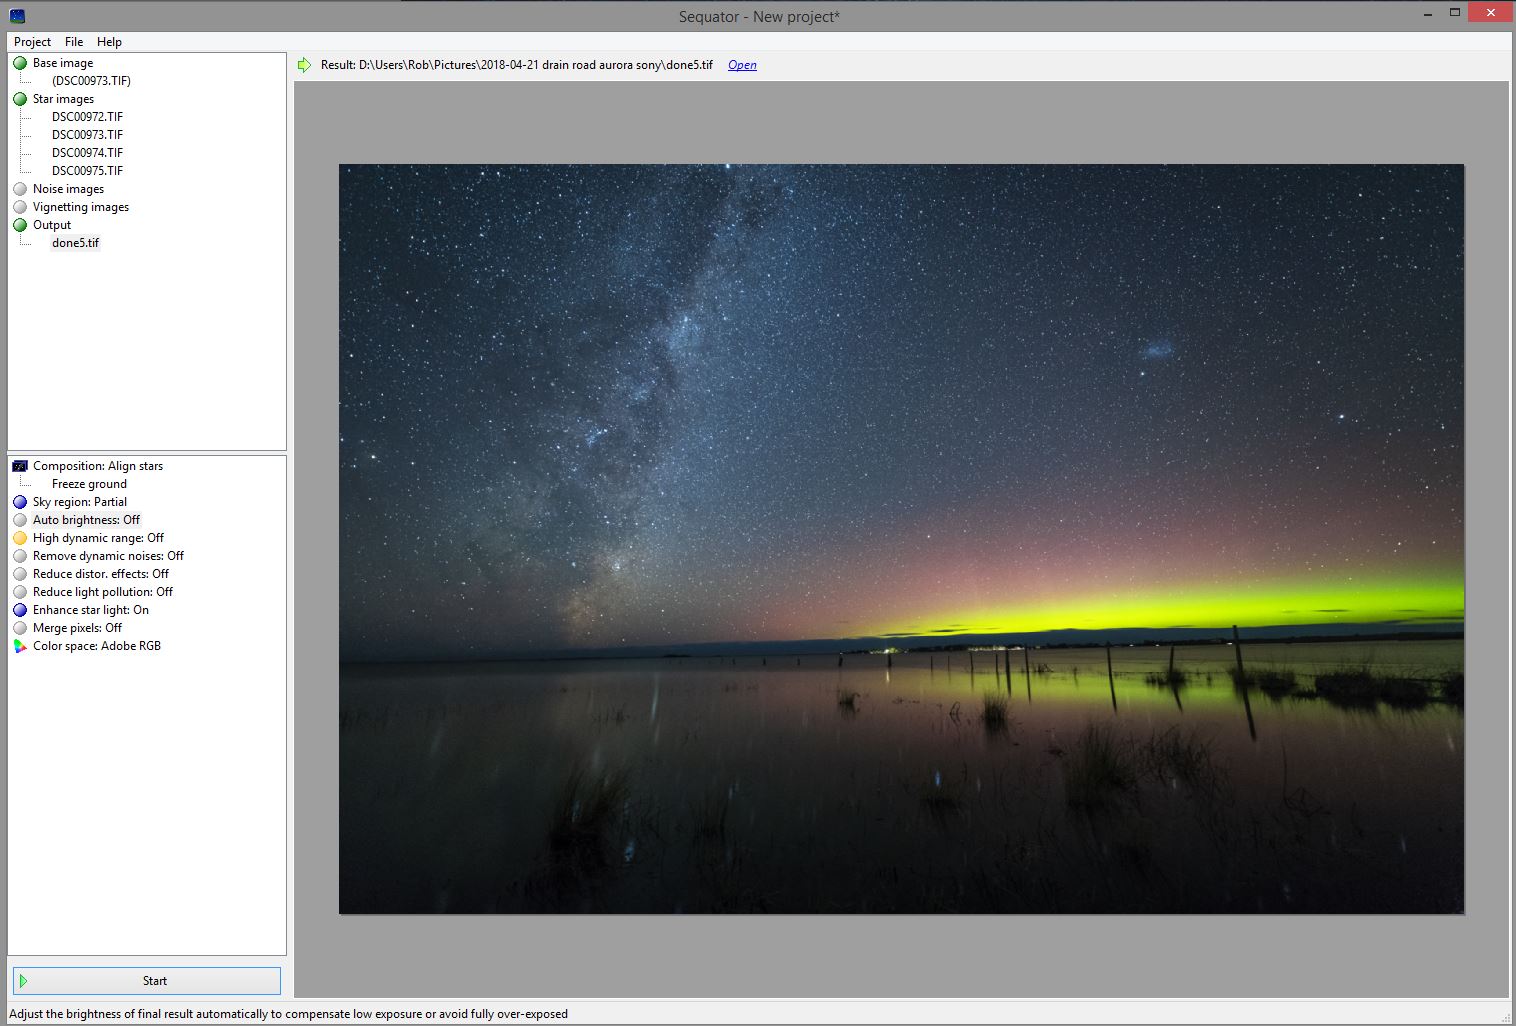Close the Sequator window
1516x1026 pixels.
[1491, 13]
